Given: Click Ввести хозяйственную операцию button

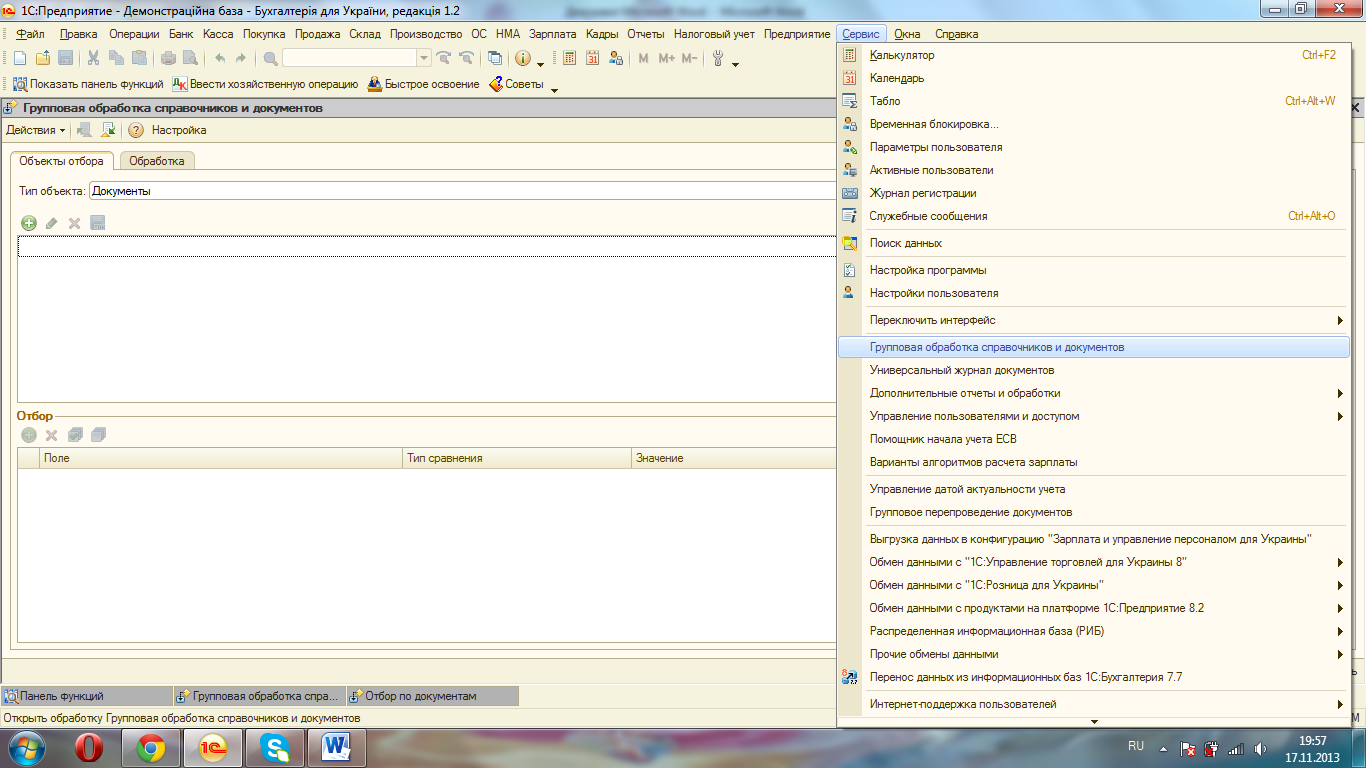Looking at the screenshot, I should click(265, 84).
